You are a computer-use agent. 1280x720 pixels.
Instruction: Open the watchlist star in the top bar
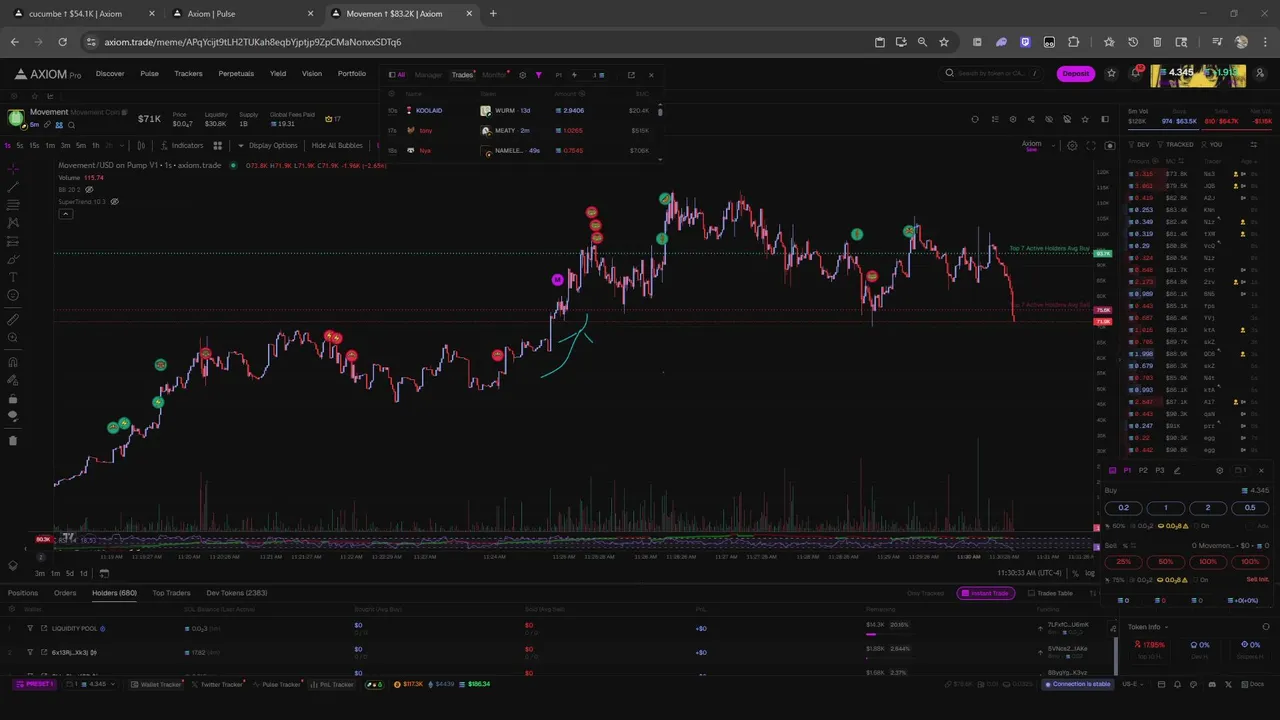tap(1111, 73)
